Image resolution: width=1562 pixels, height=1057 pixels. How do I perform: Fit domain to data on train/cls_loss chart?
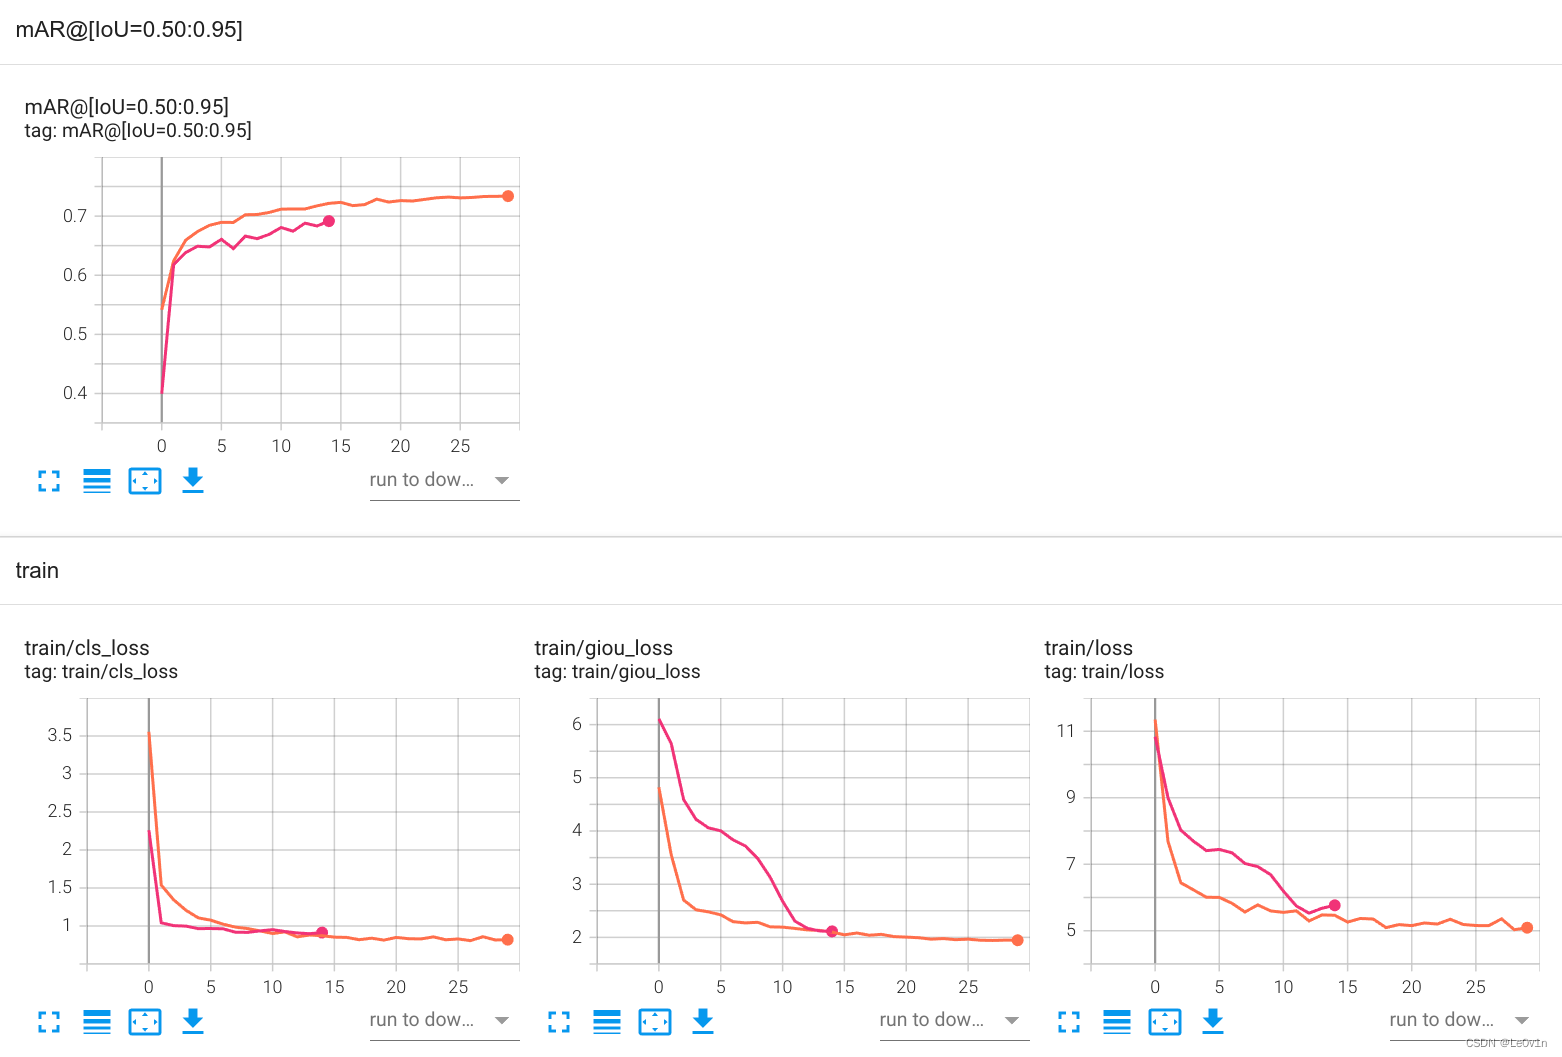coord(145,1021)
